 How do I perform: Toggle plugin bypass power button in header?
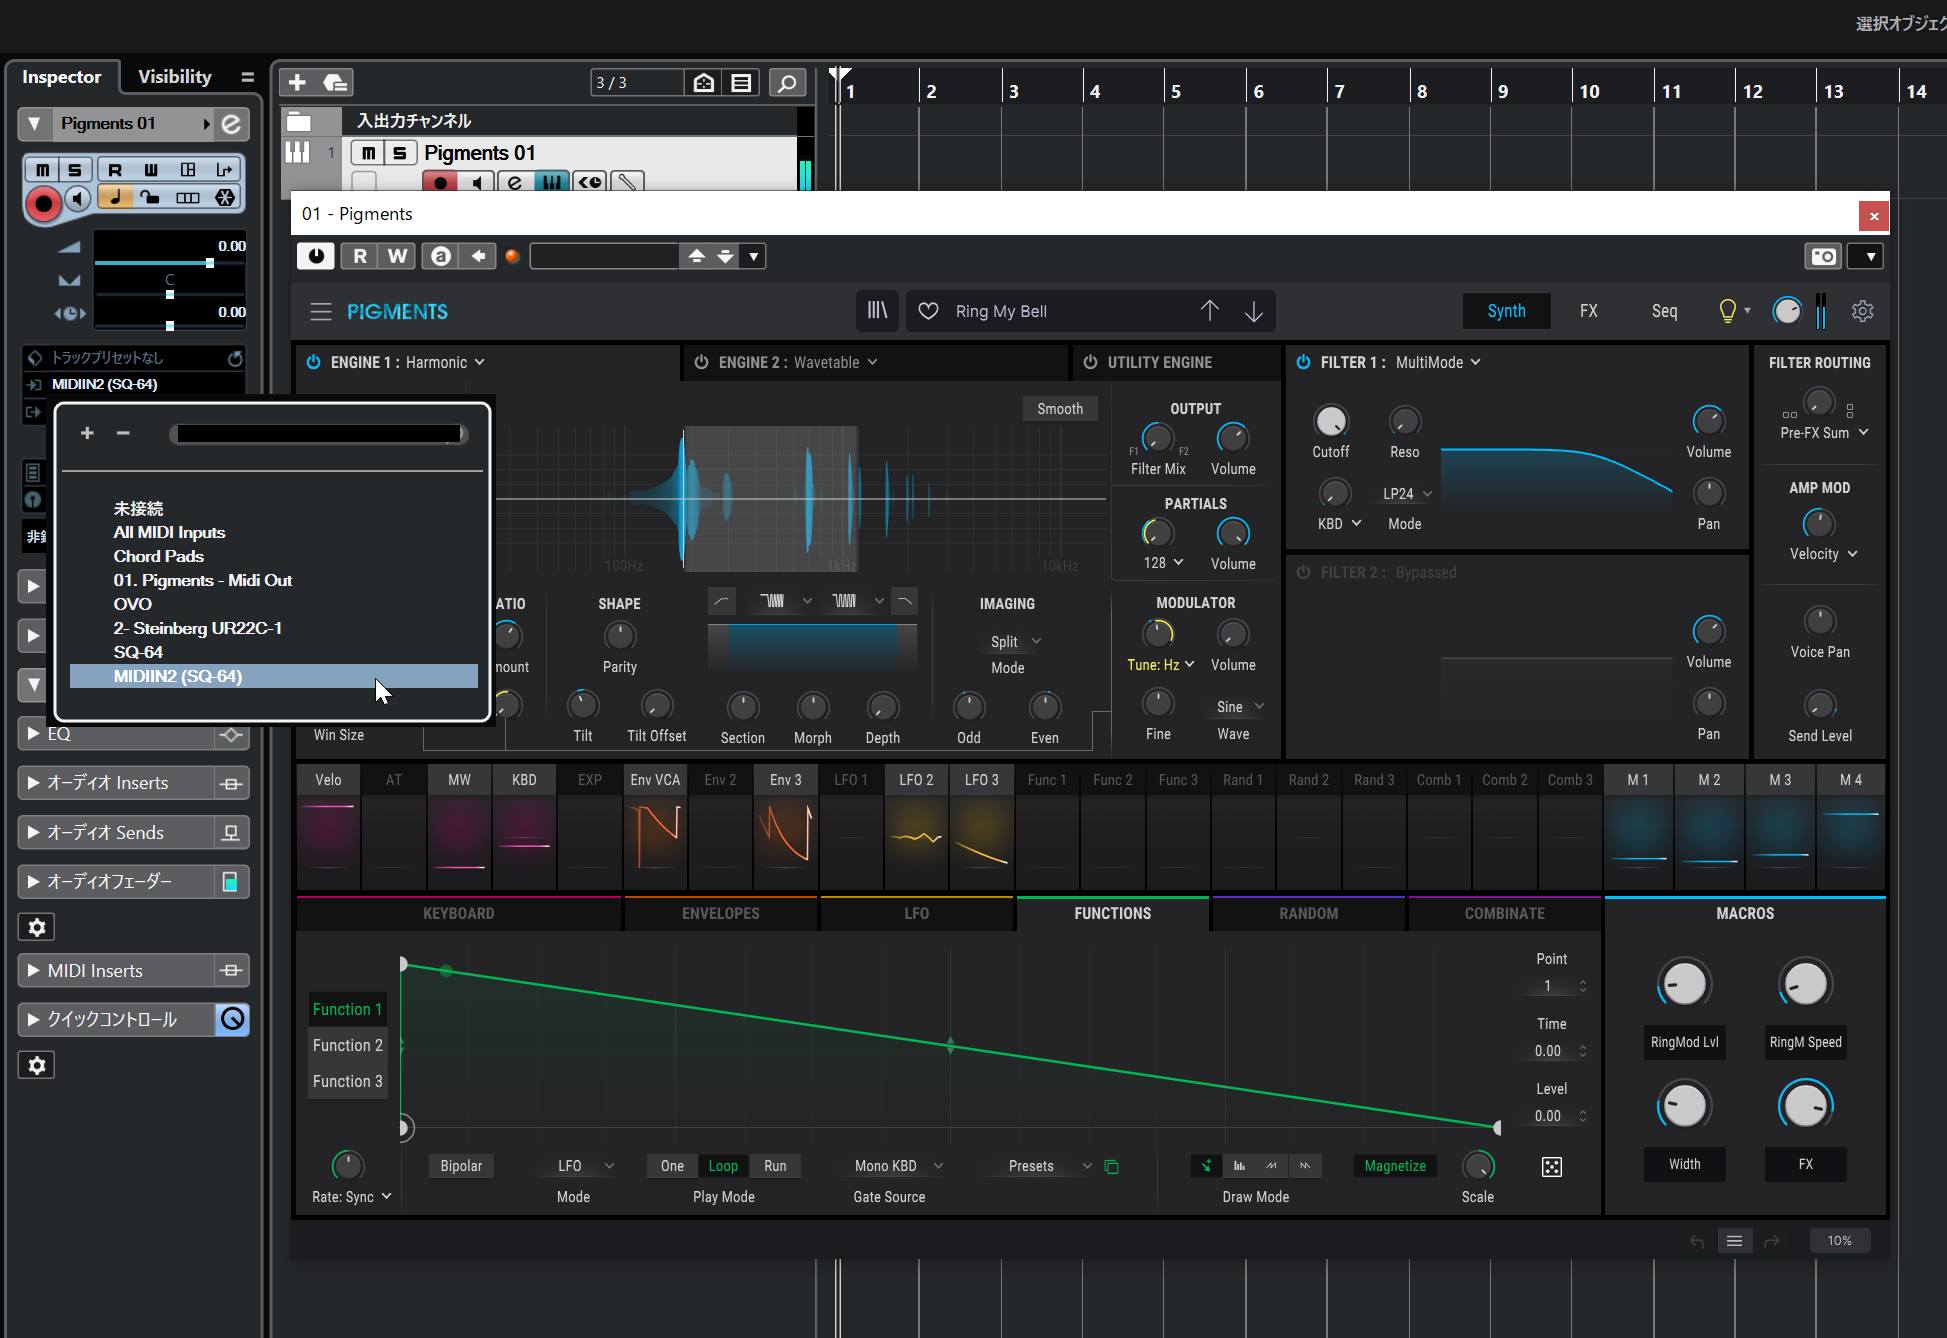pos(316,256)
